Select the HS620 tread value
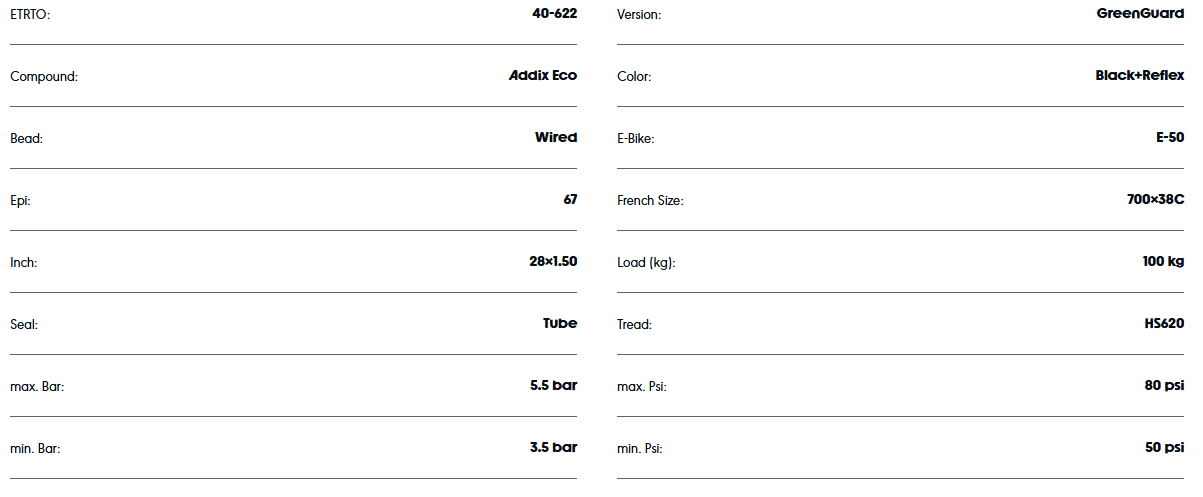 (x=1164, y=323)
